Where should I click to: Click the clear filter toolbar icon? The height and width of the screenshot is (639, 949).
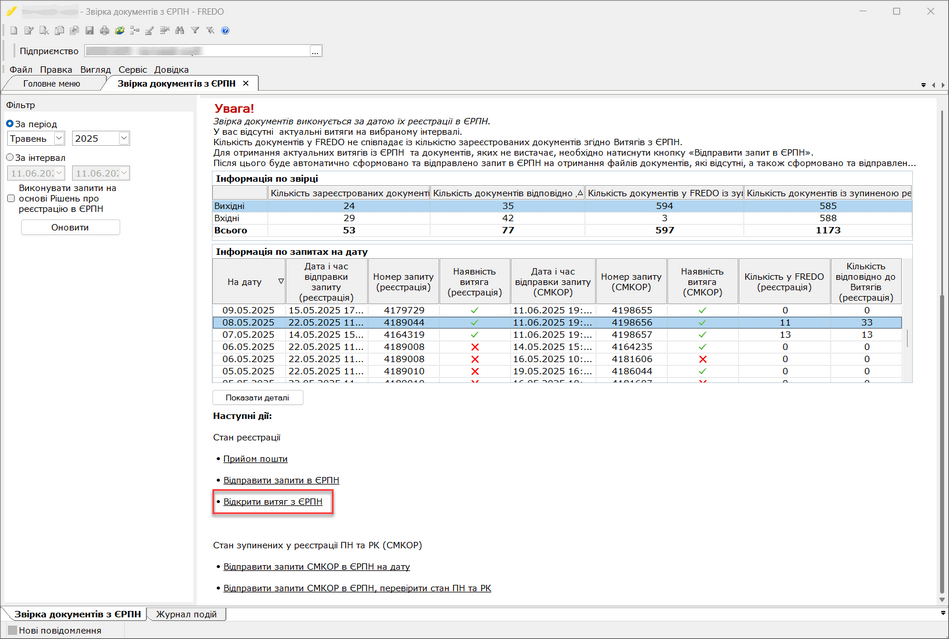click(210, 30)
